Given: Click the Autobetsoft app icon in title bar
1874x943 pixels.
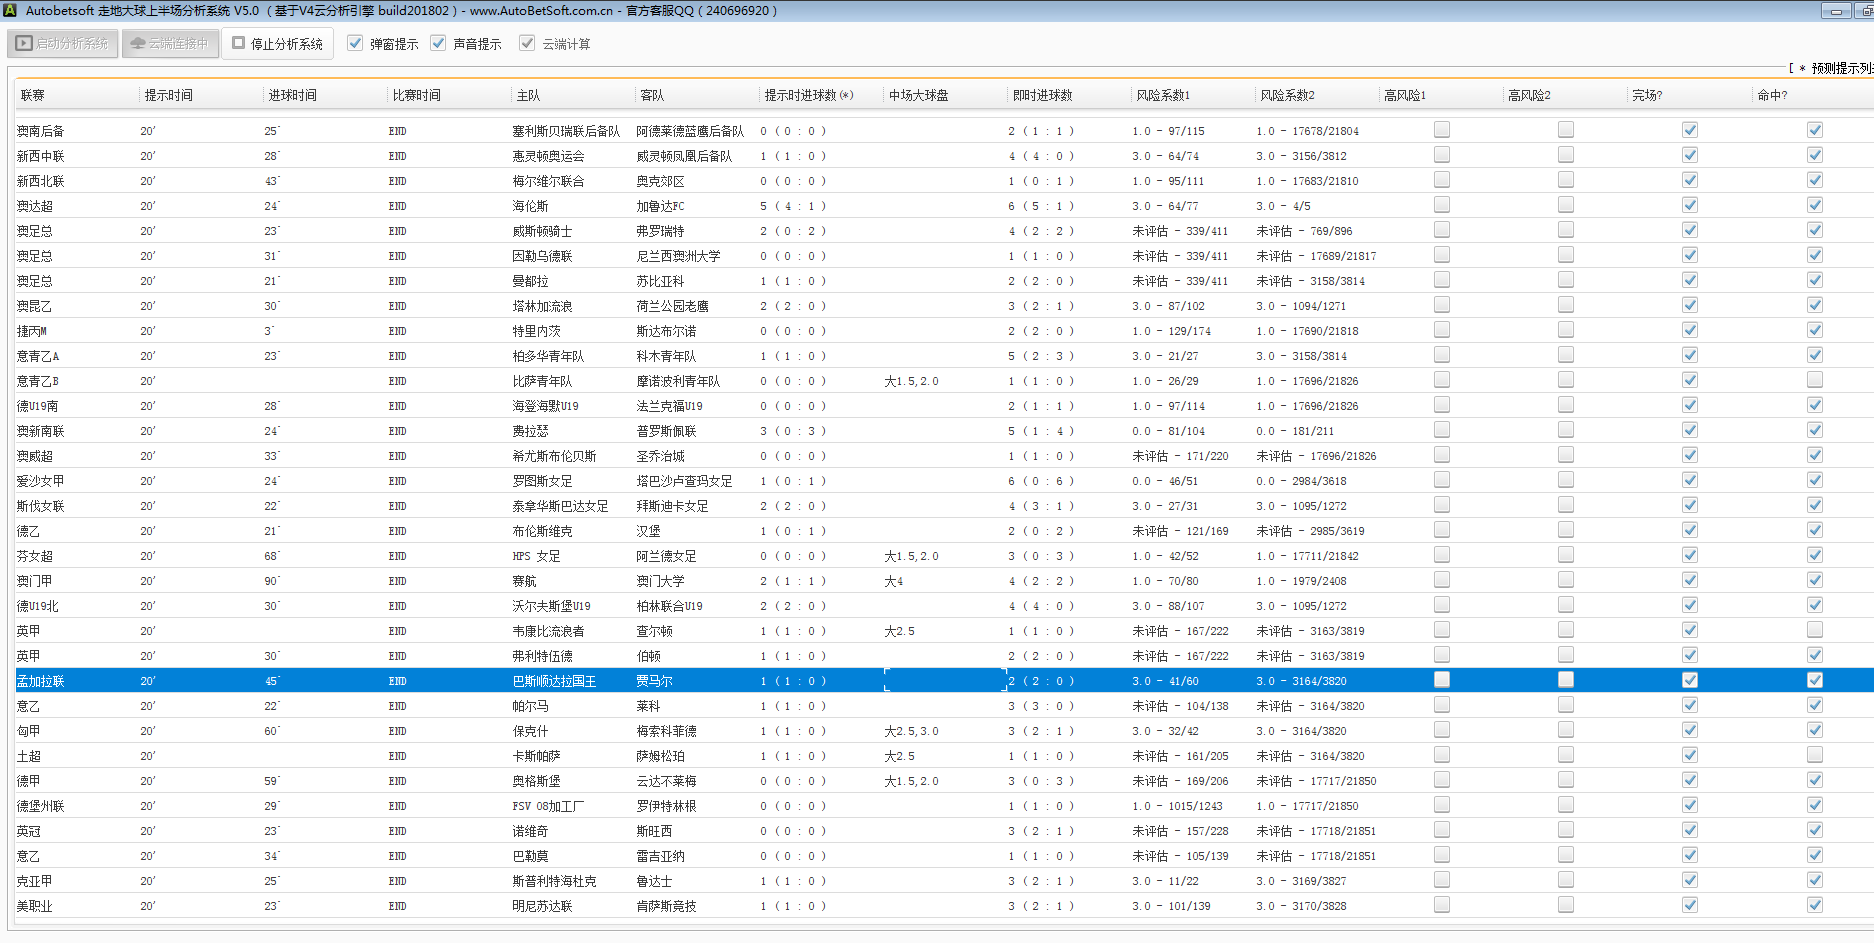Looking at the screenshot, I should pos(10,11).
